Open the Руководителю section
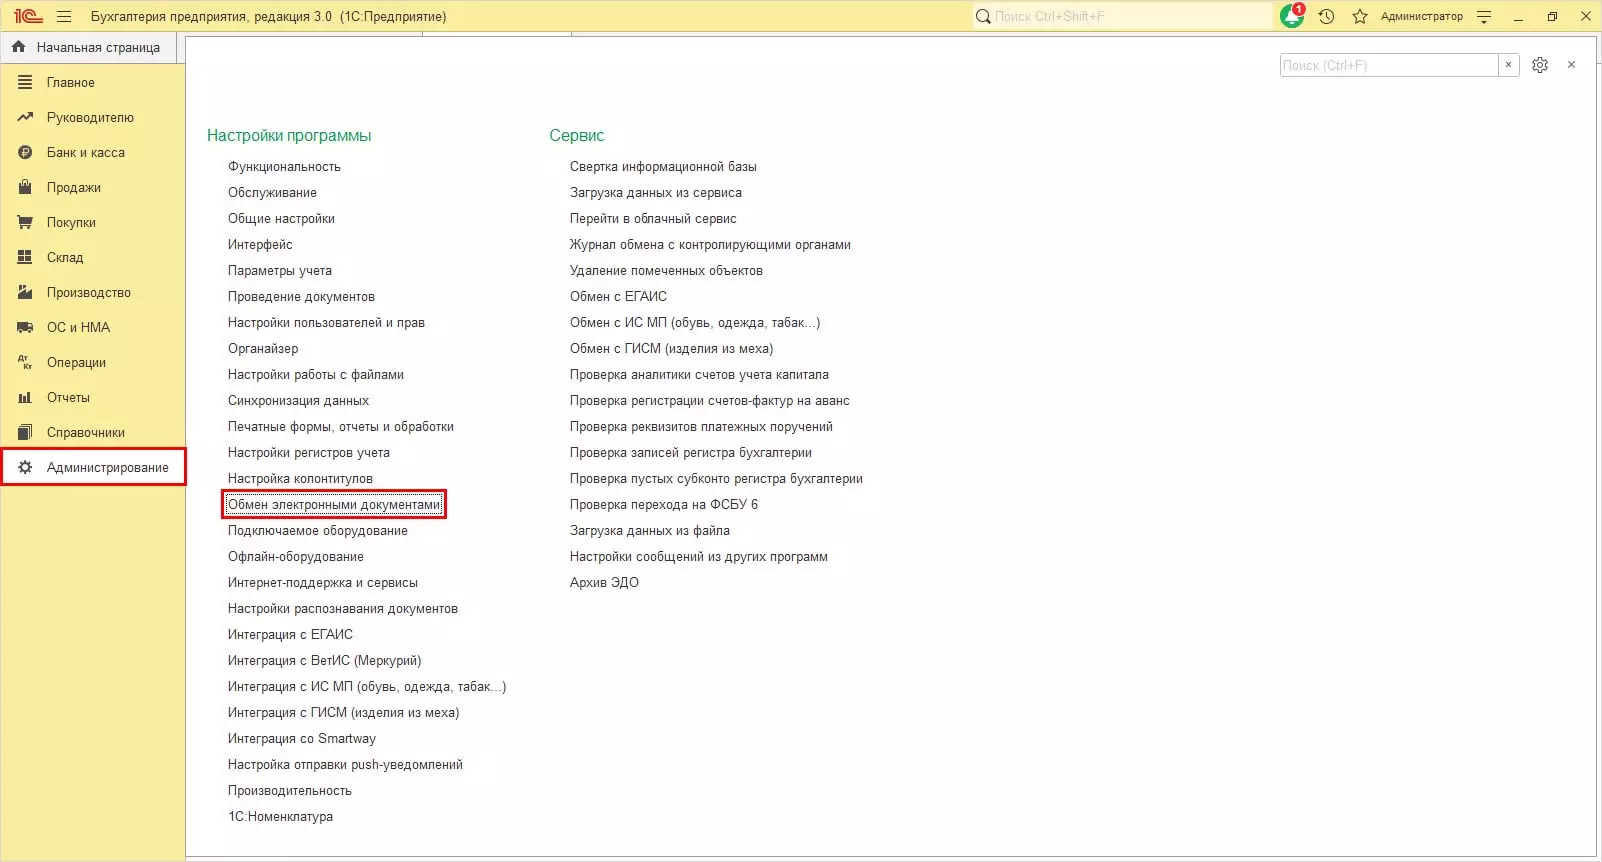This screenshot has width=1602, height=862. (92, 117)
